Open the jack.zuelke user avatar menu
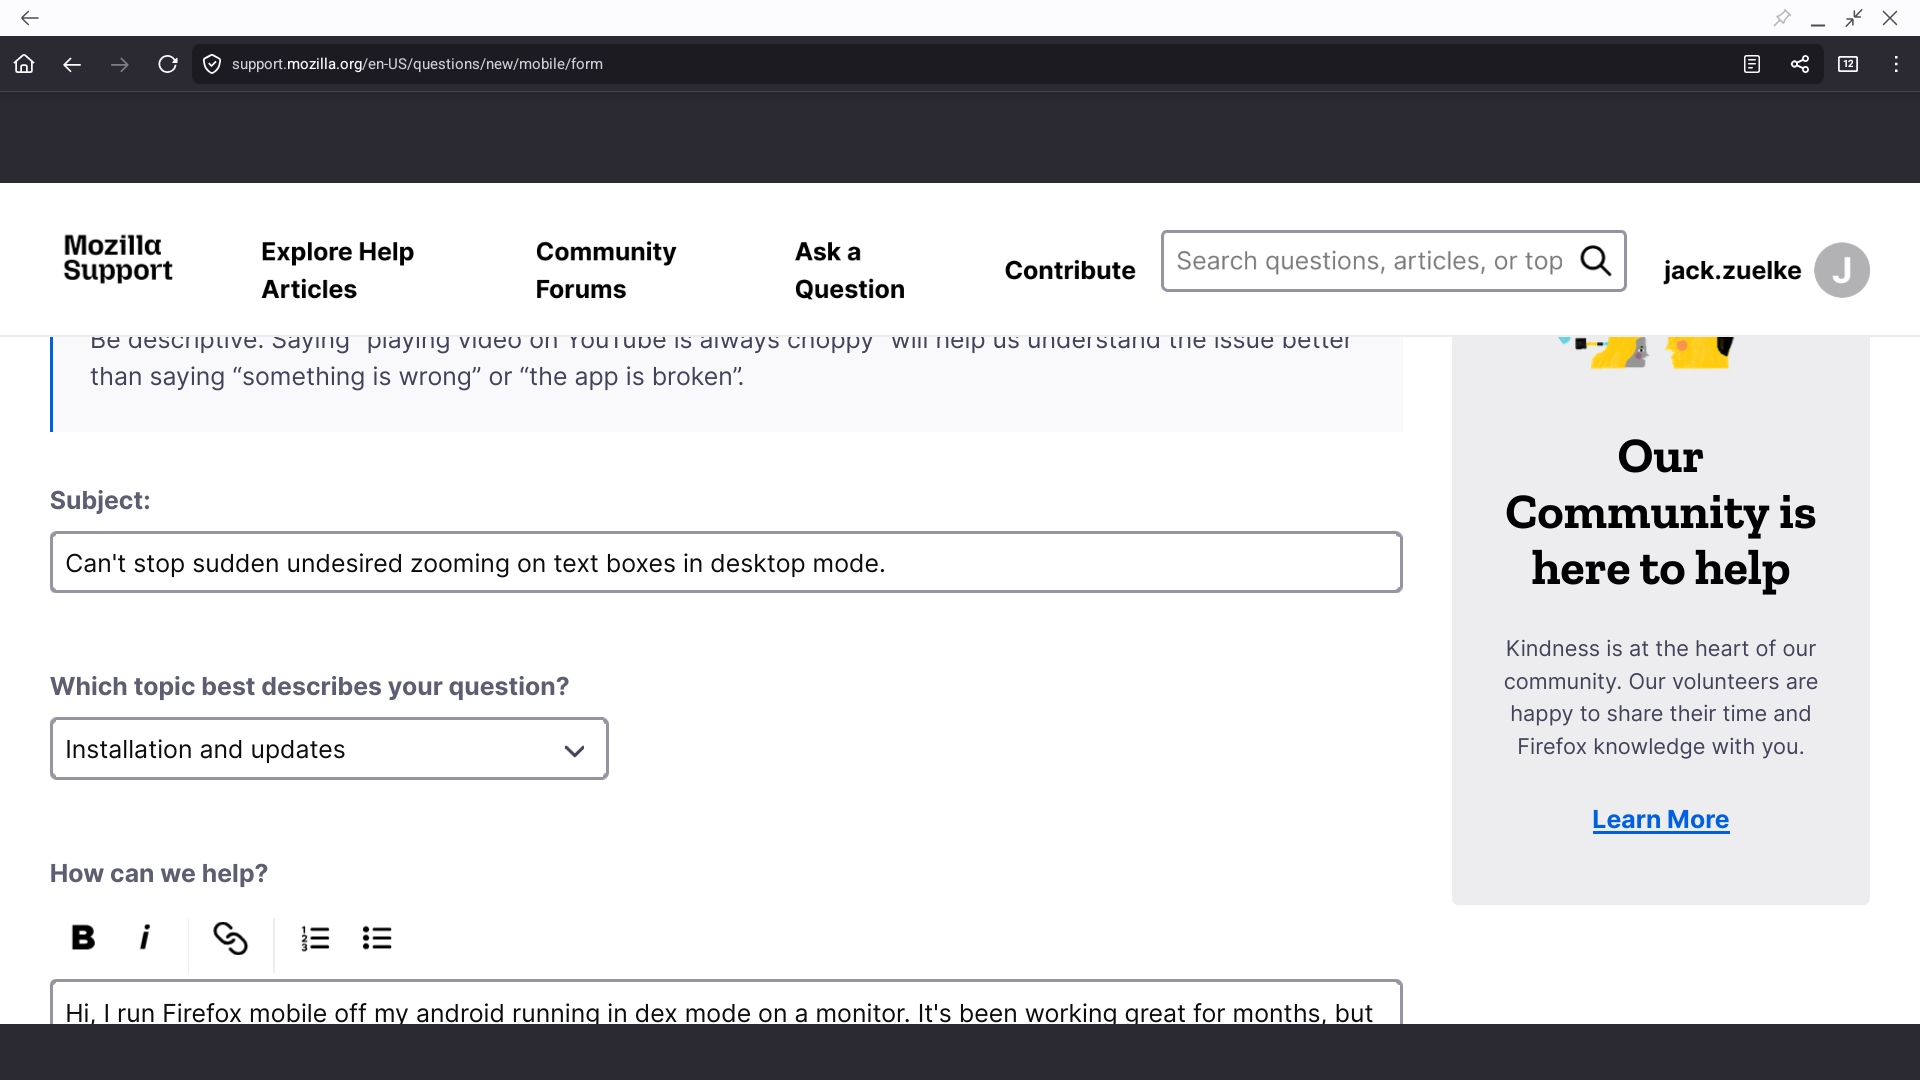This screenshot has width=1920, height=1080. click(1841, 270)
